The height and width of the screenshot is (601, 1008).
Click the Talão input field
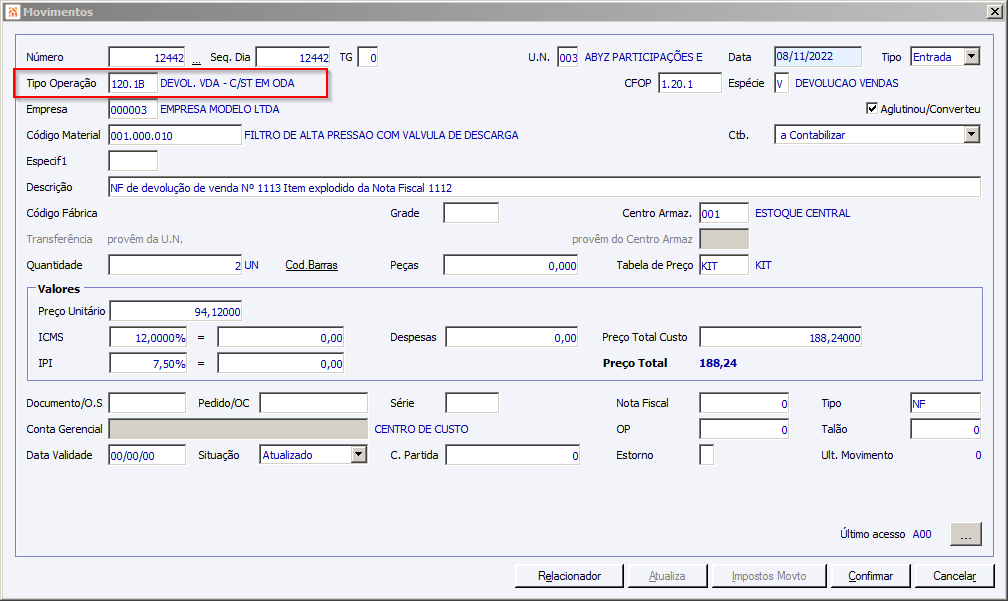coord(946,429)
